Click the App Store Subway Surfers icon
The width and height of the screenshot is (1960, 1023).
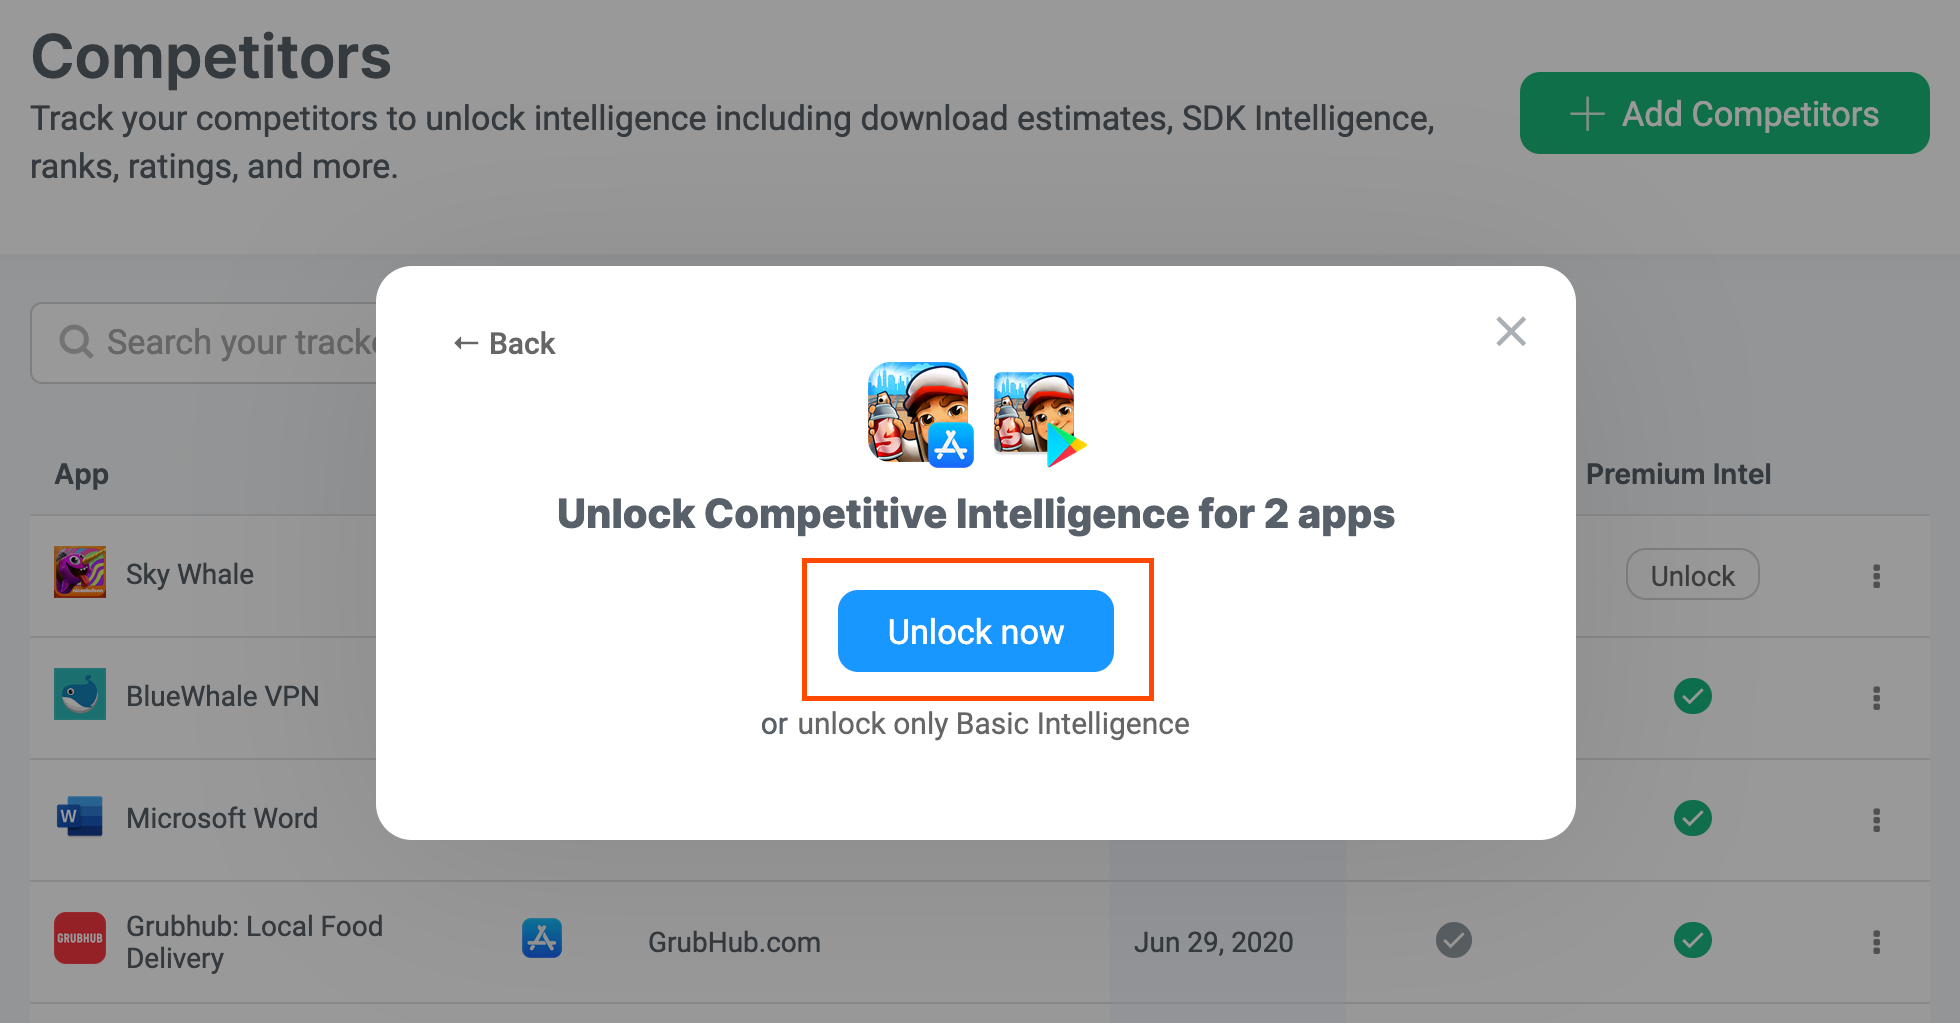(x=920, y=414)
